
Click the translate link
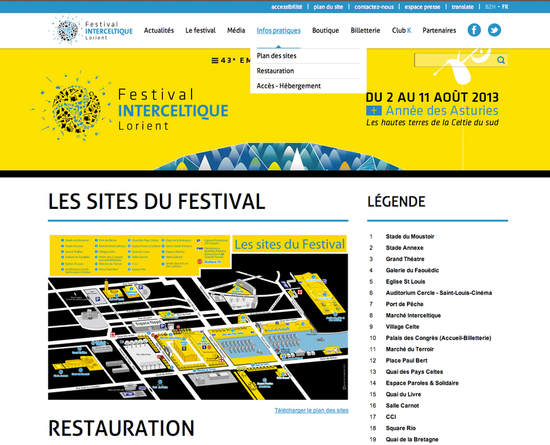coord(463,7)
